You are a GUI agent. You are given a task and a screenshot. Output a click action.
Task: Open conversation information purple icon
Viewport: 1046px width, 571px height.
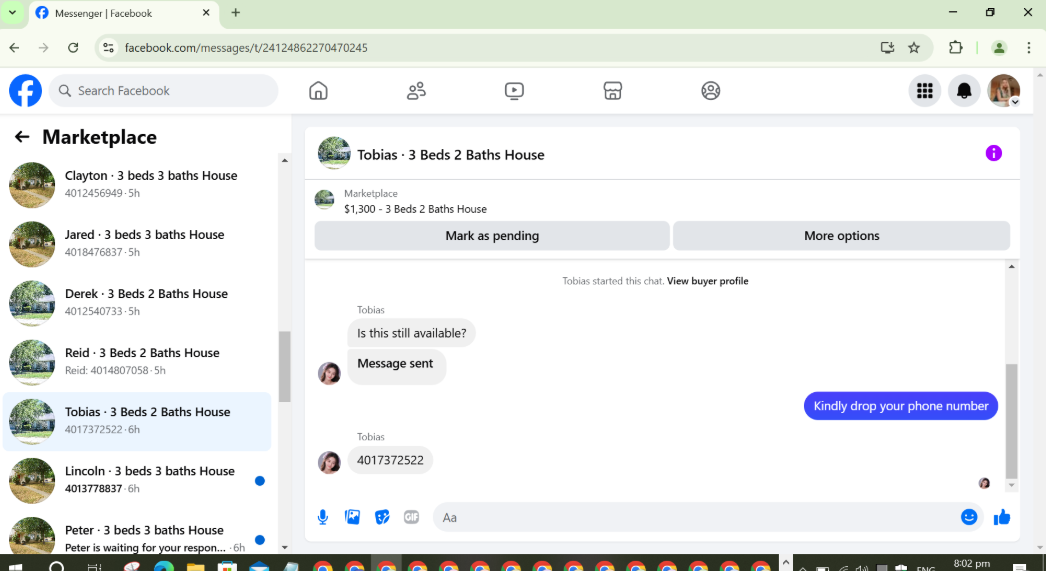[993, 153]
